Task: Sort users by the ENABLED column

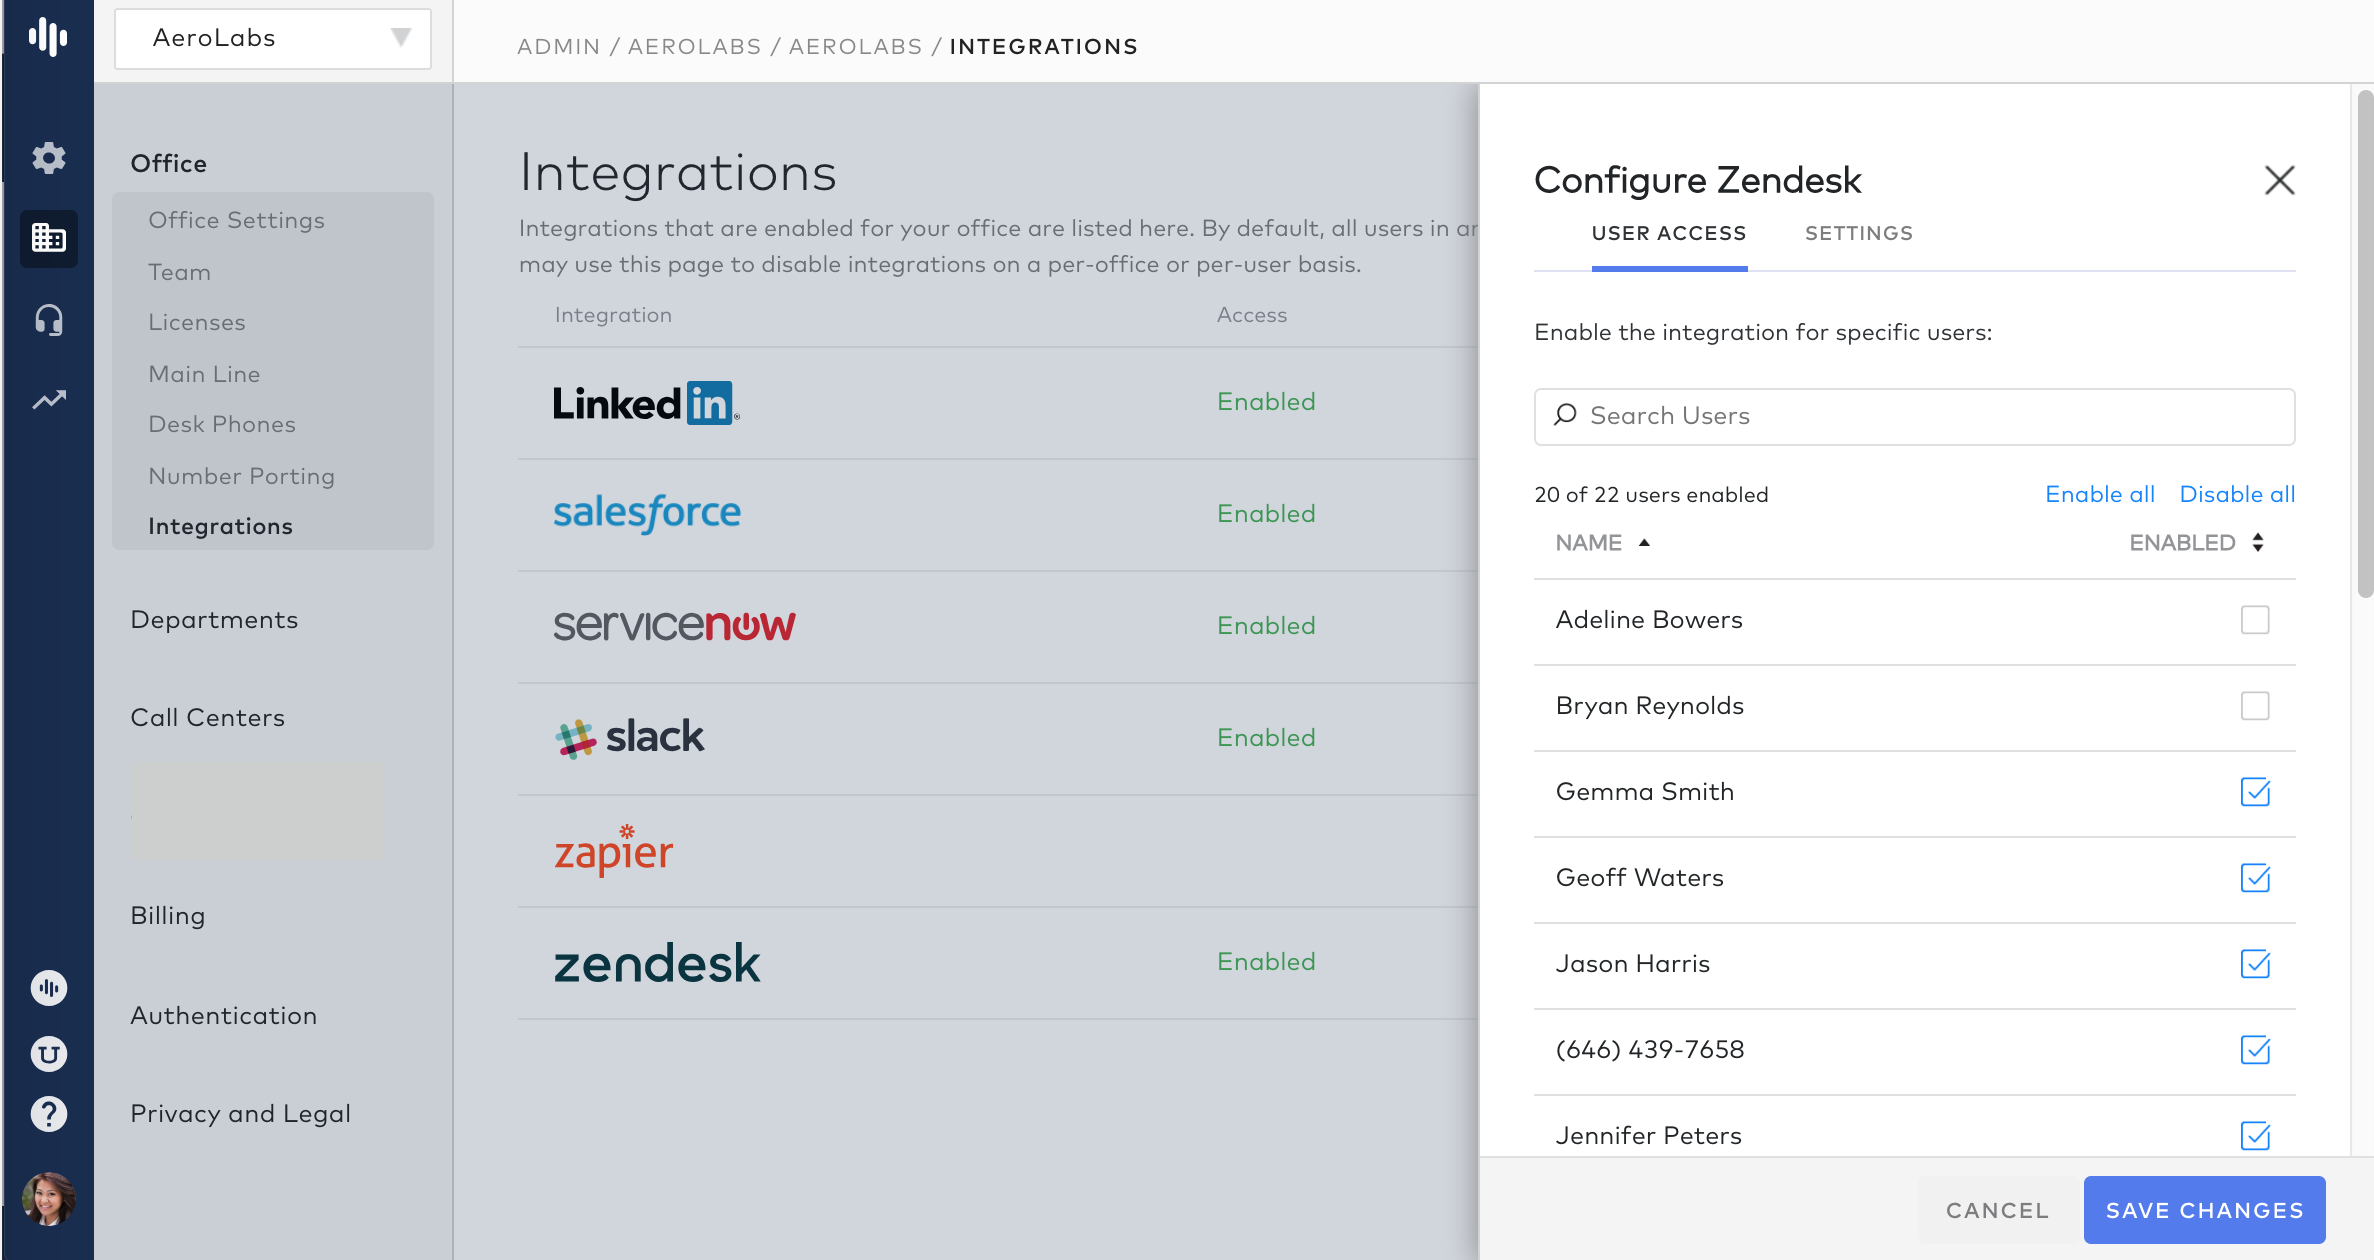Action: 2197,543
